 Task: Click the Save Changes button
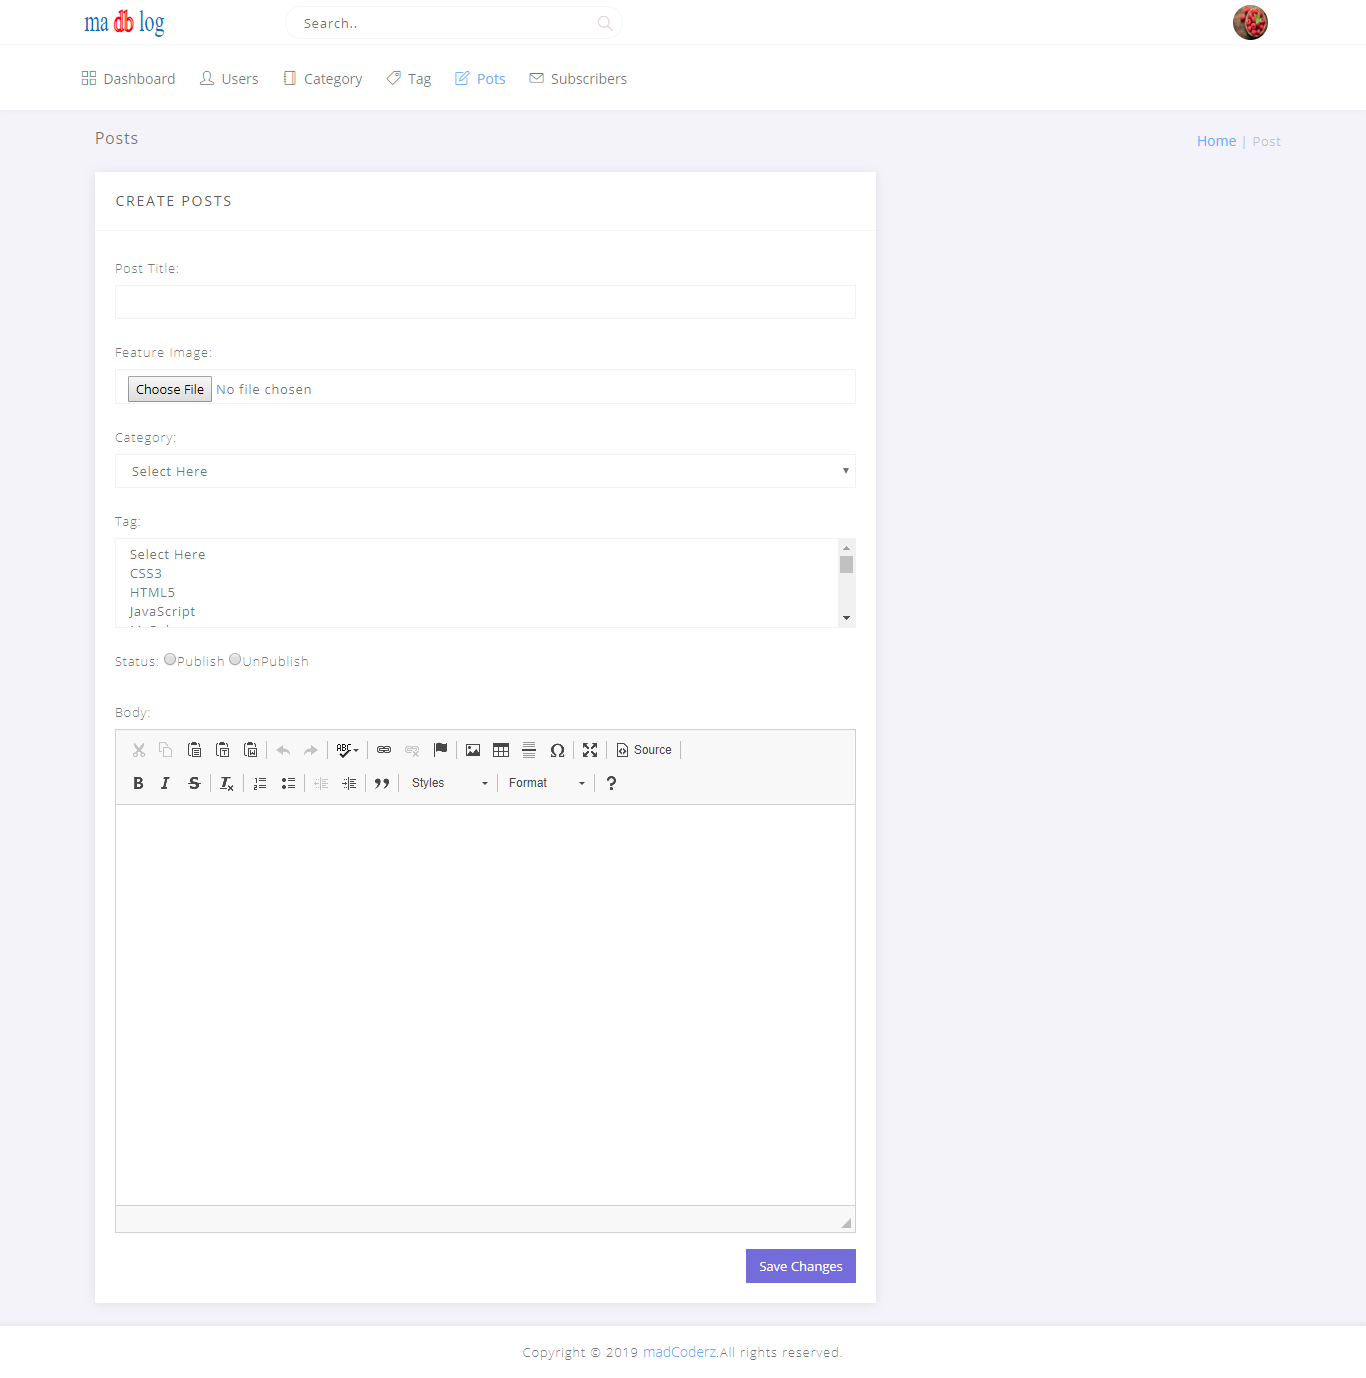click(801, 1266)
